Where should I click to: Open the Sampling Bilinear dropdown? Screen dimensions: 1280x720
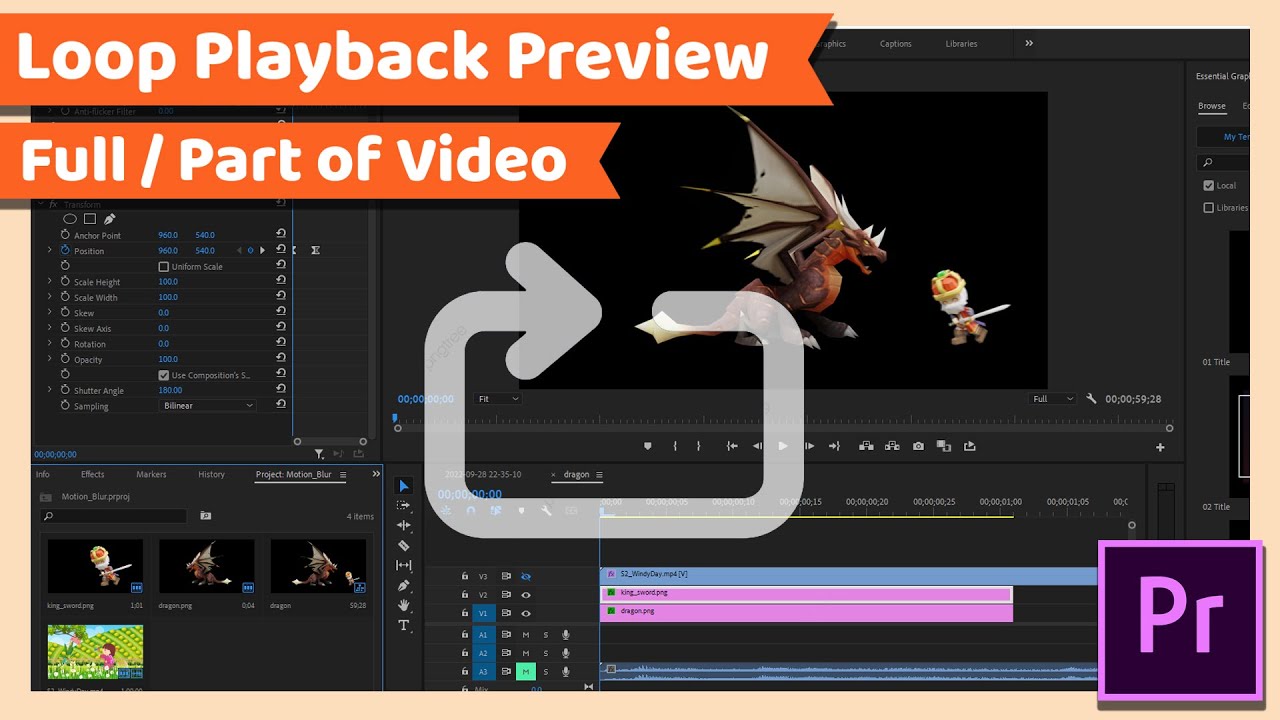(208, 405)
